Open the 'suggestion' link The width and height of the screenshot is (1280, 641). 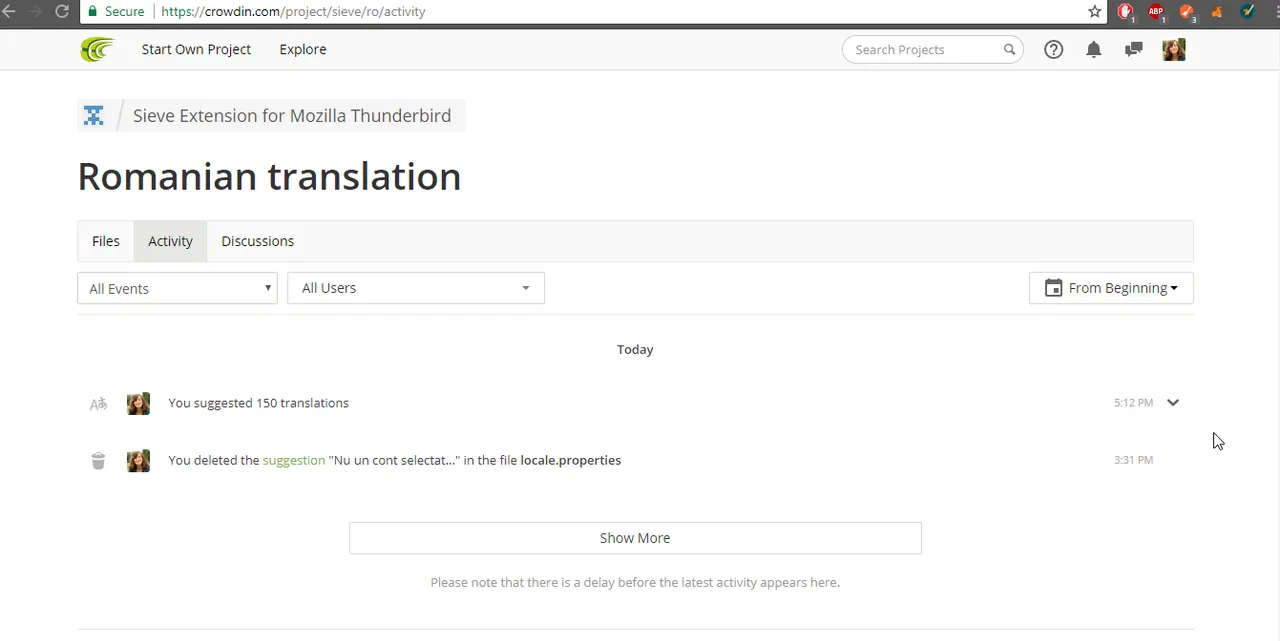(x=294, y=460)
